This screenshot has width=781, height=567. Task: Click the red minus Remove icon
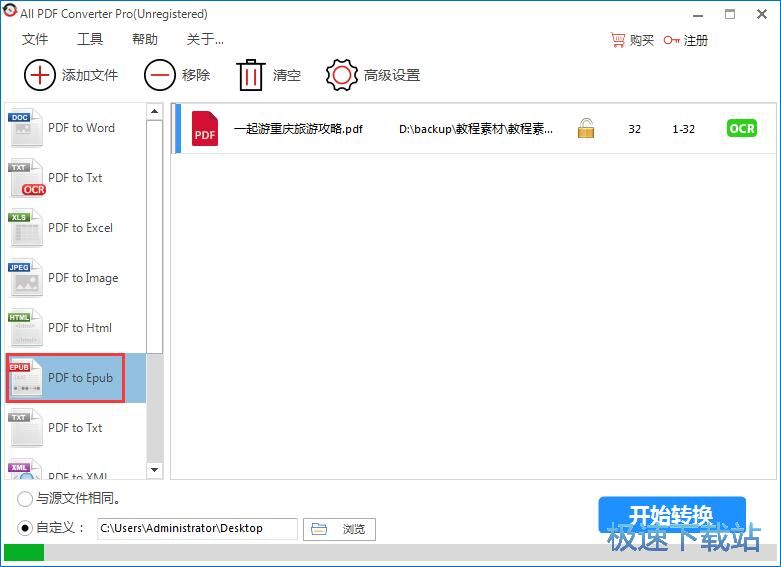159,75
